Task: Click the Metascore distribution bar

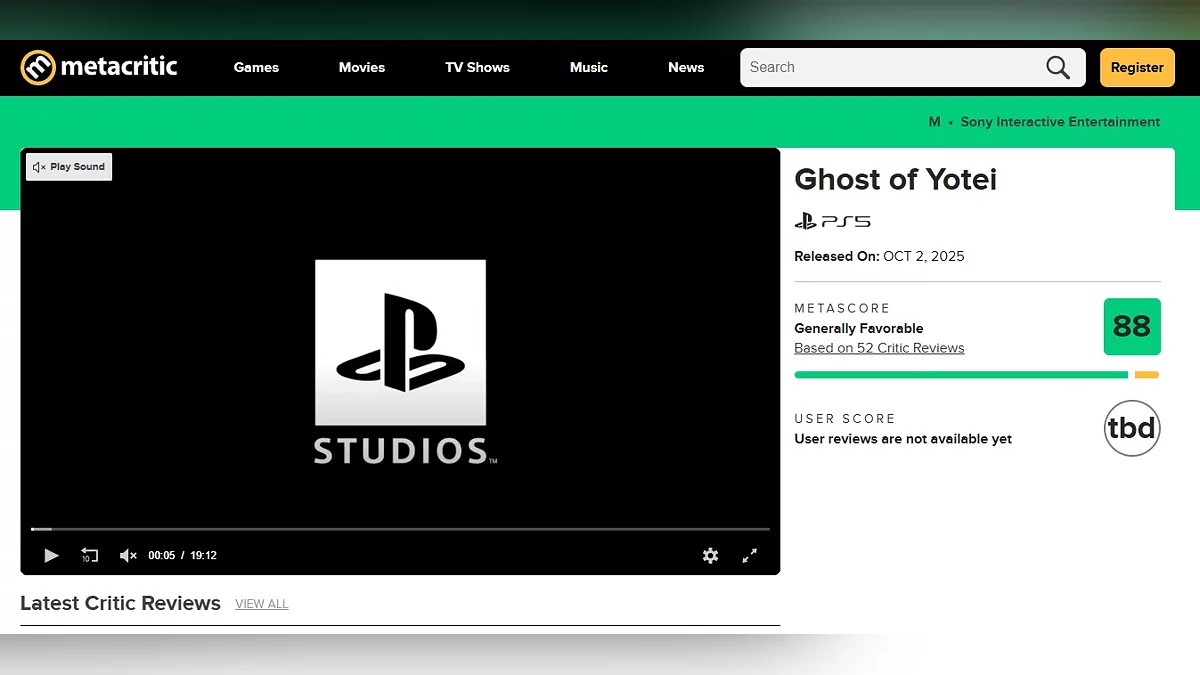Action: [976, 375]
